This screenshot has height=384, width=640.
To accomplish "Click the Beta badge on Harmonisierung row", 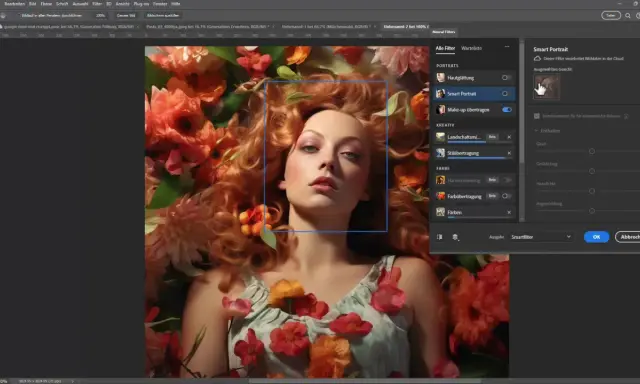I will click(x=492, y=180).
